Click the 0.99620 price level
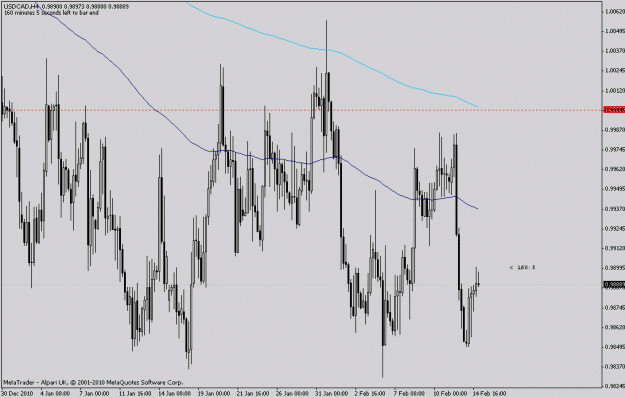The height and width of the screenshot is (398, 625). [615, 169]
